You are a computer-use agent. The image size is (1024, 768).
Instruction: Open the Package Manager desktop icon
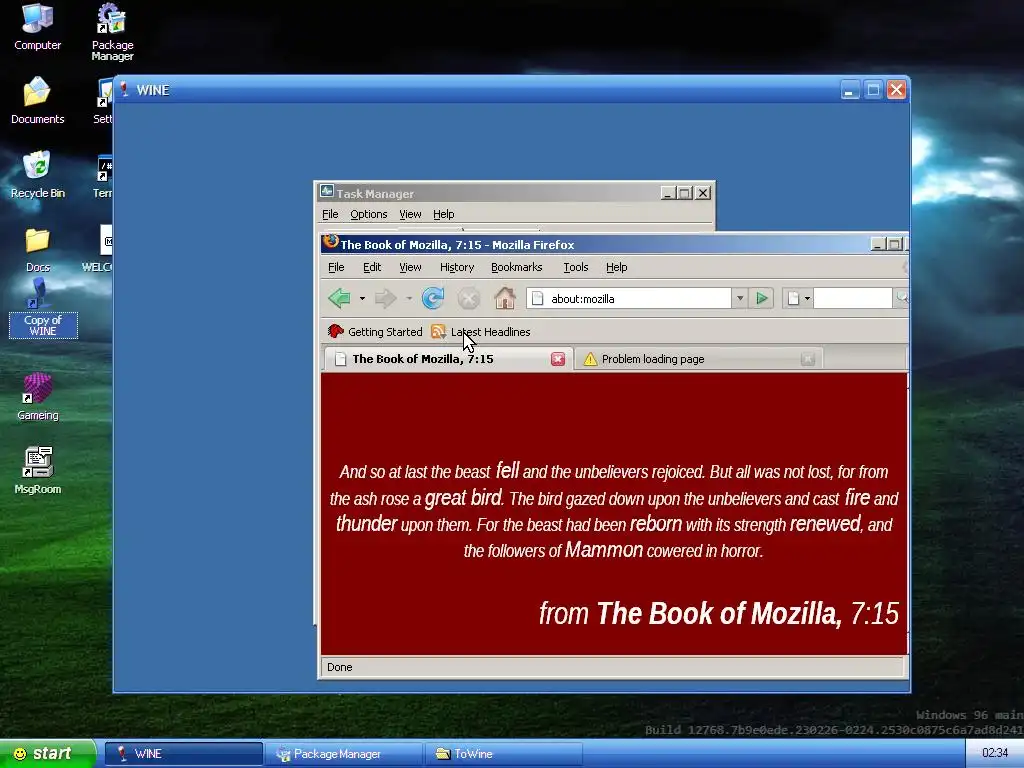pyautogui.click(x=112, y=31)
